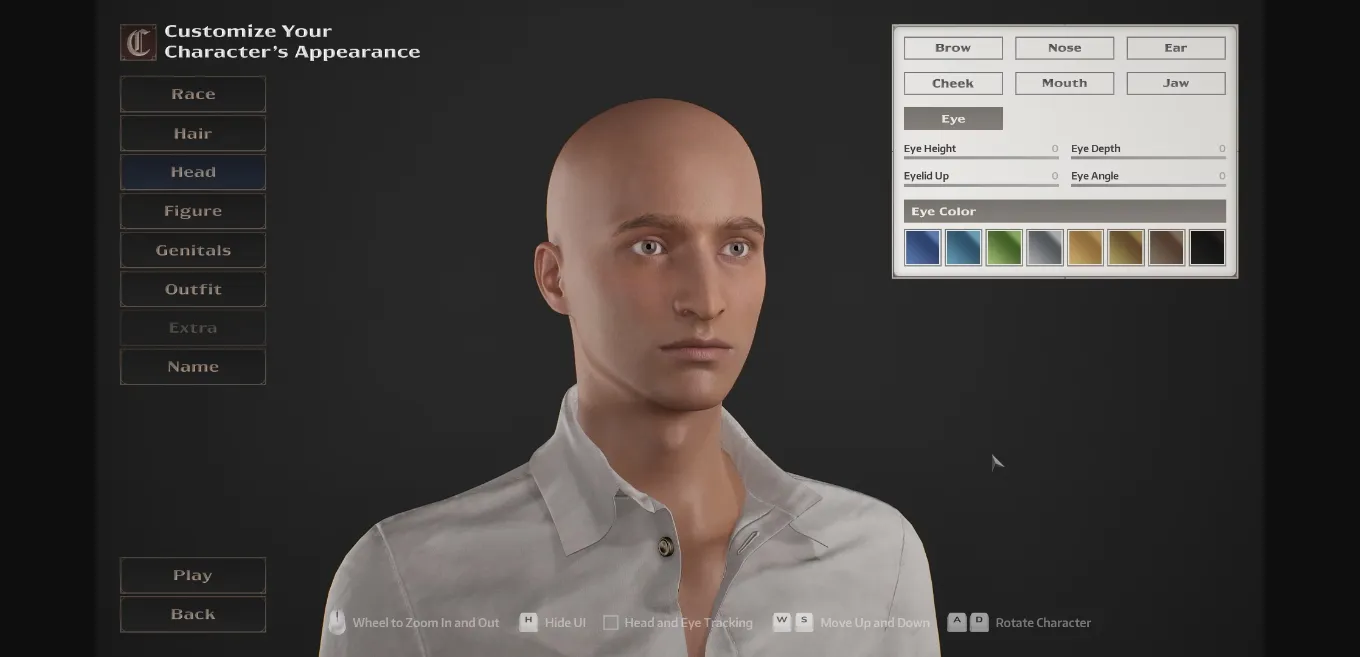
Task: Go to the Outfit category
Action: point(193,289)
